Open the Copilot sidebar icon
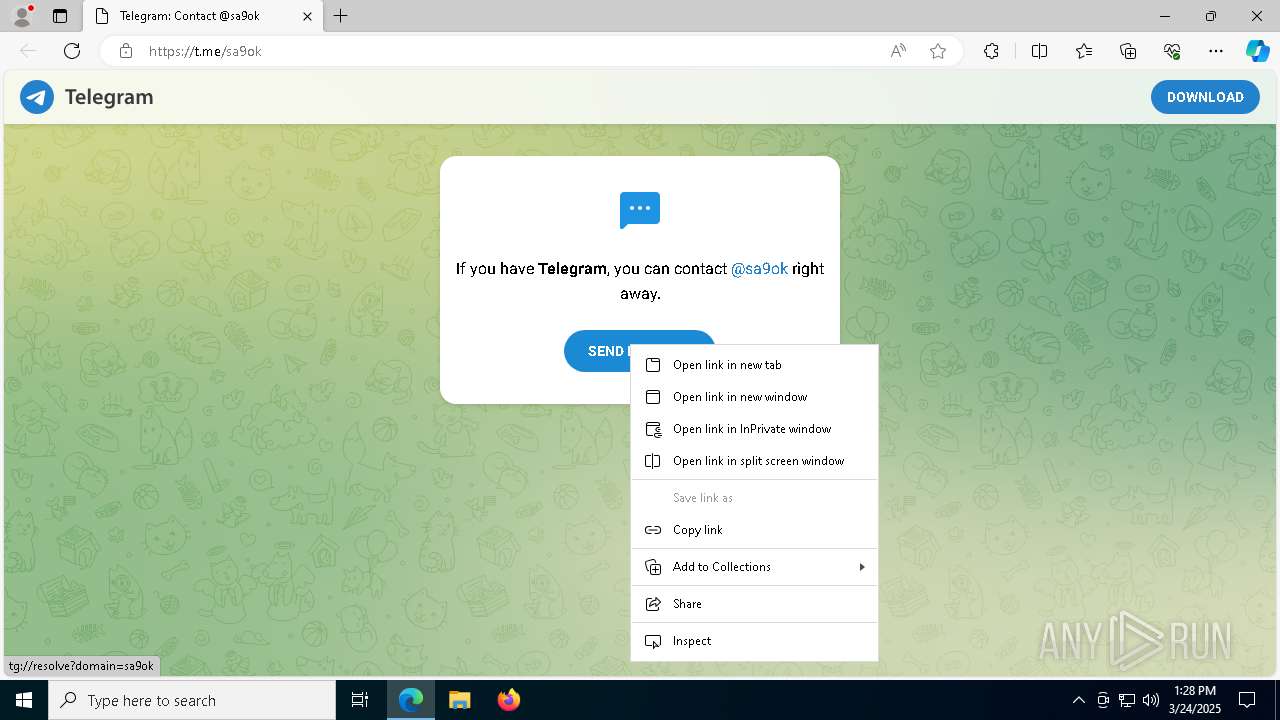 (1257, 51)
